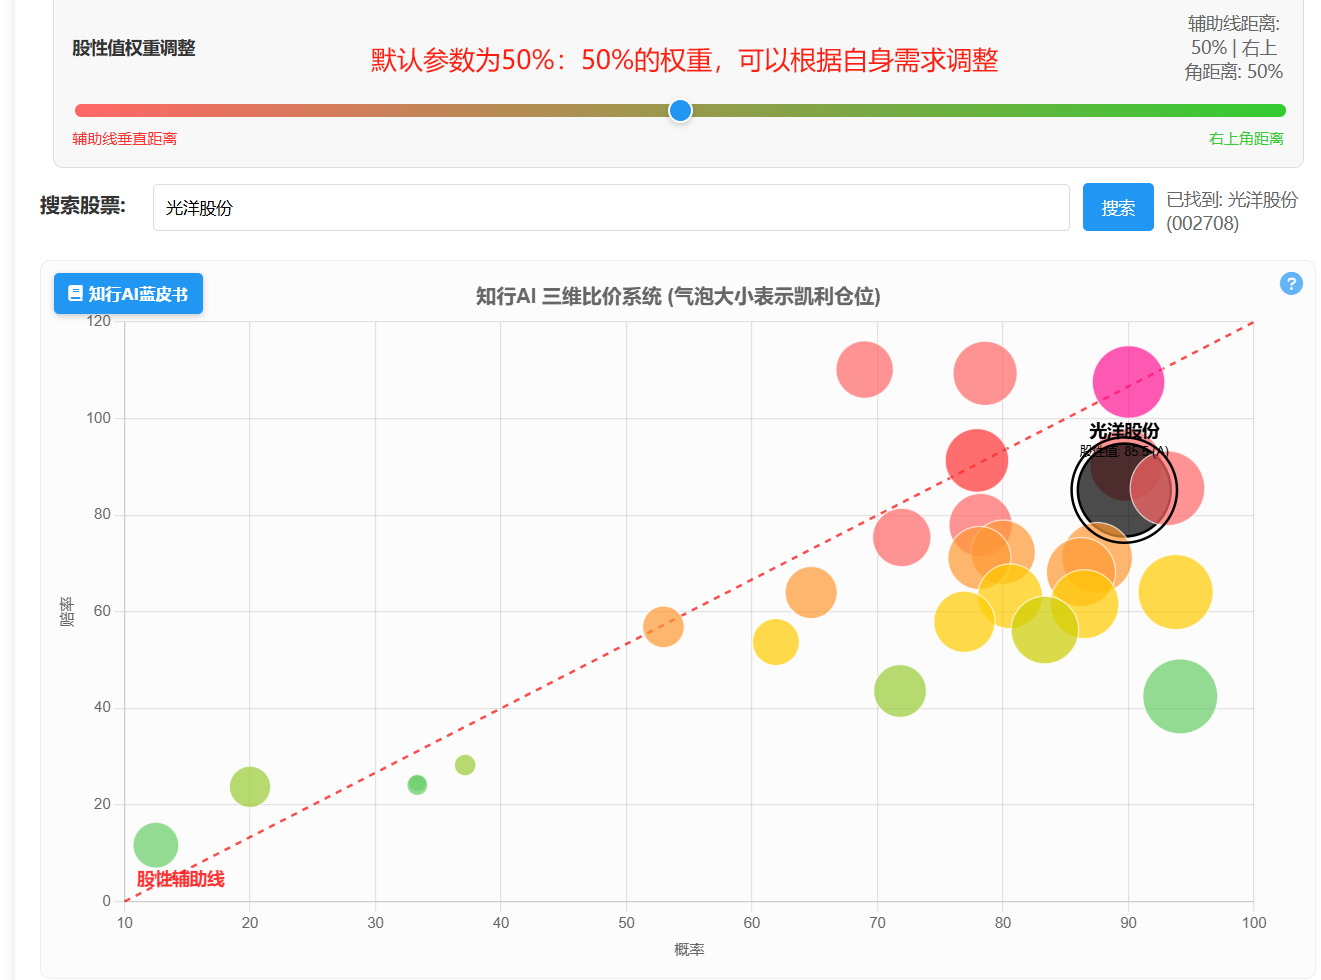Click the red 股性辅助线 label
Screen dimensions: 1321x980
coord(181,879)
